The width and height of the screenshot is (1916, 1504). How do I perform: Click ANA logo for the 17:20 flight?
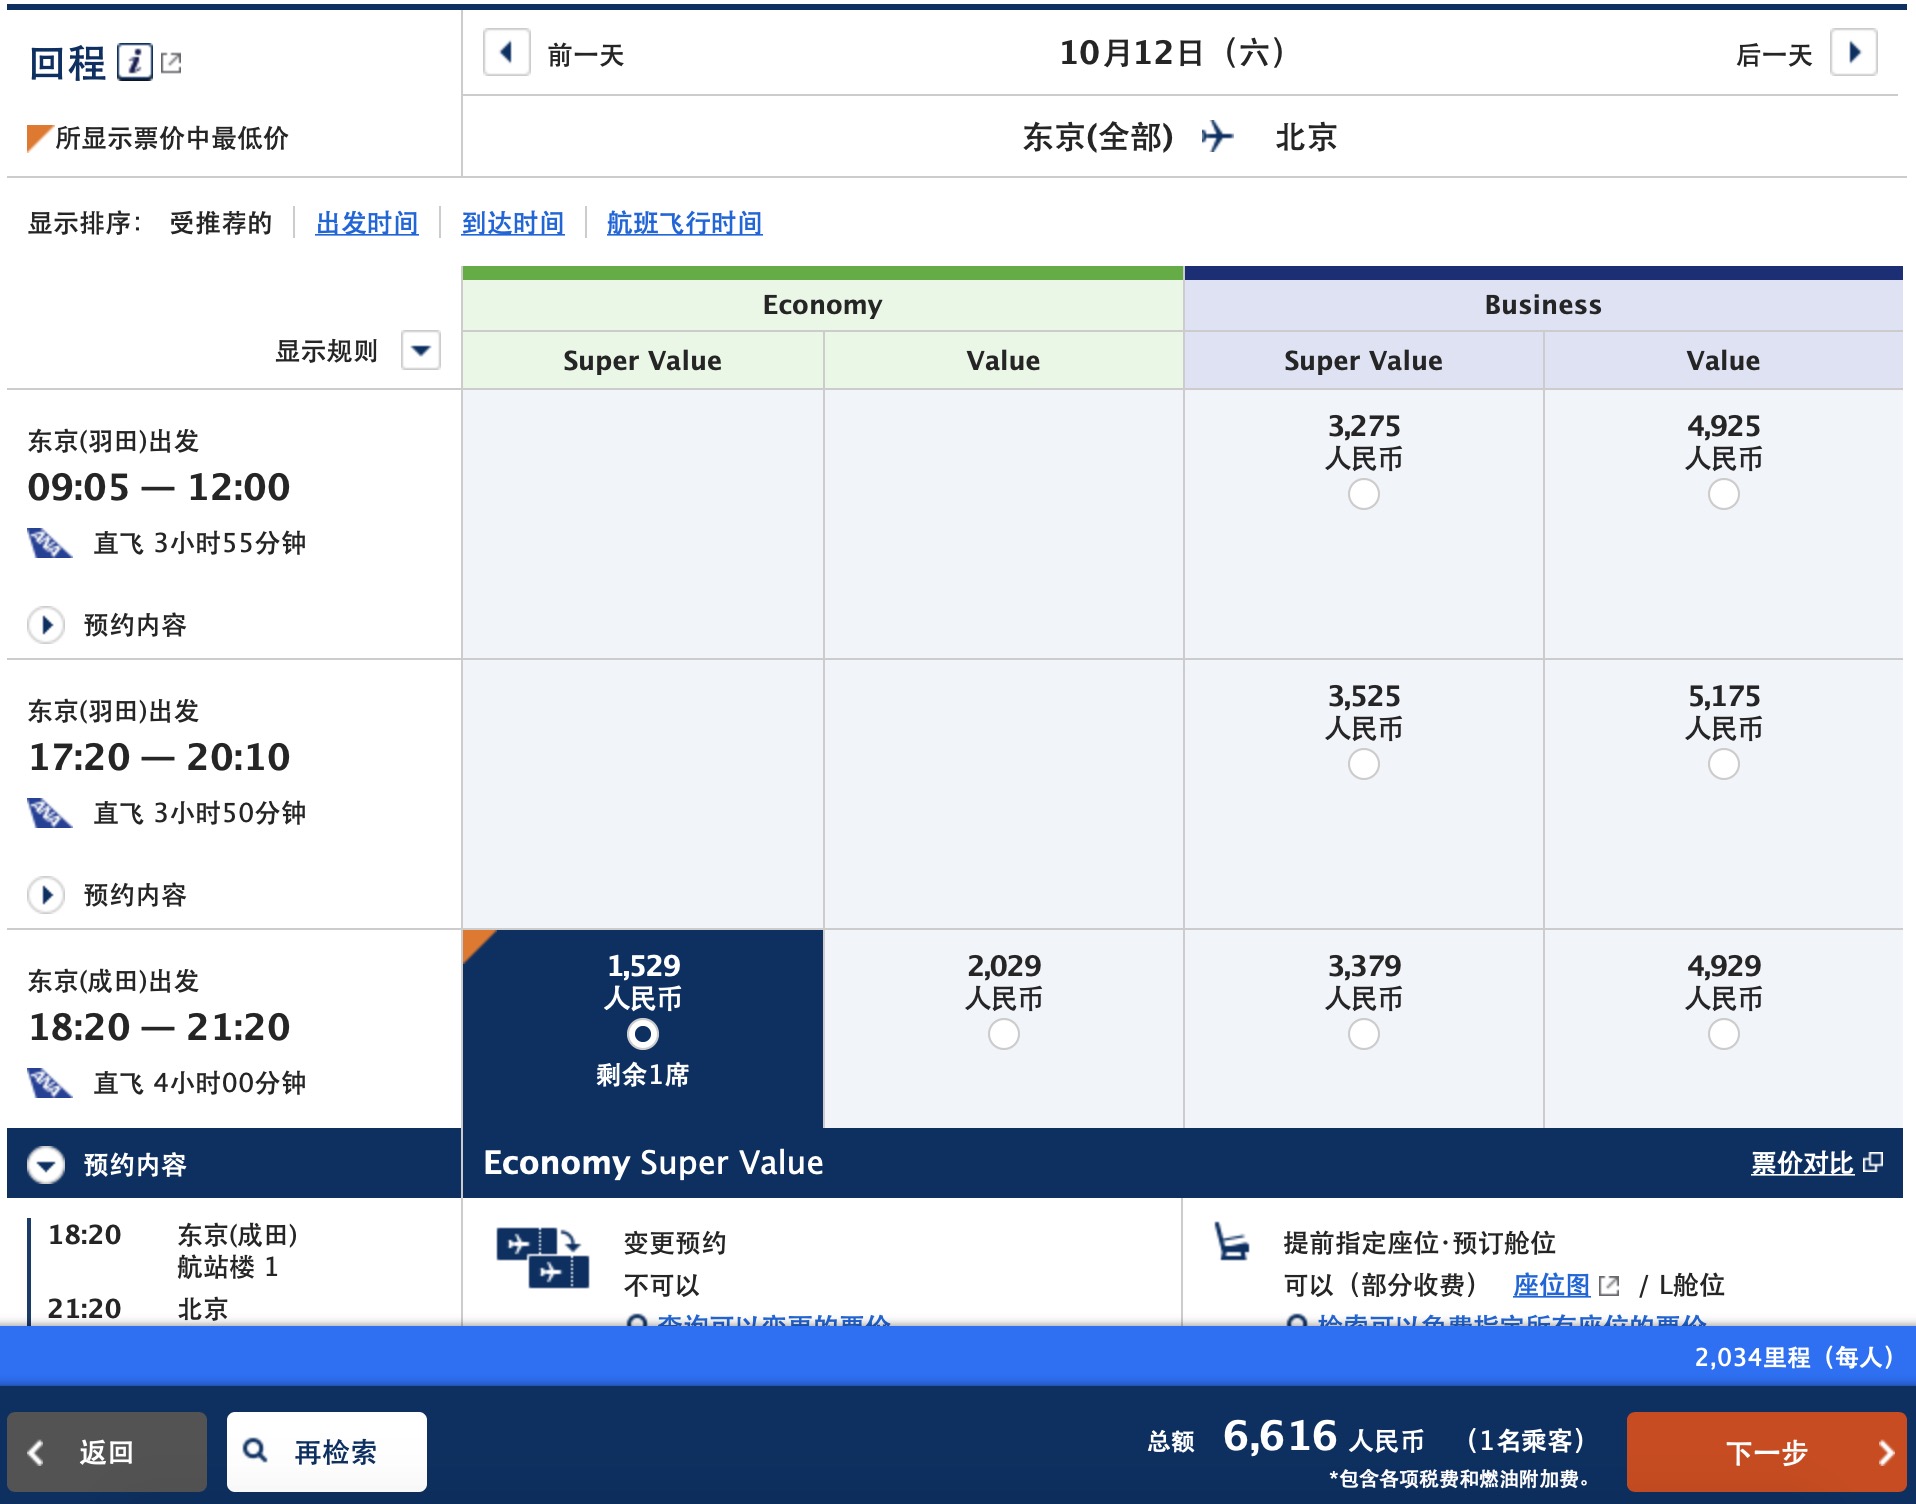(49, 813)
